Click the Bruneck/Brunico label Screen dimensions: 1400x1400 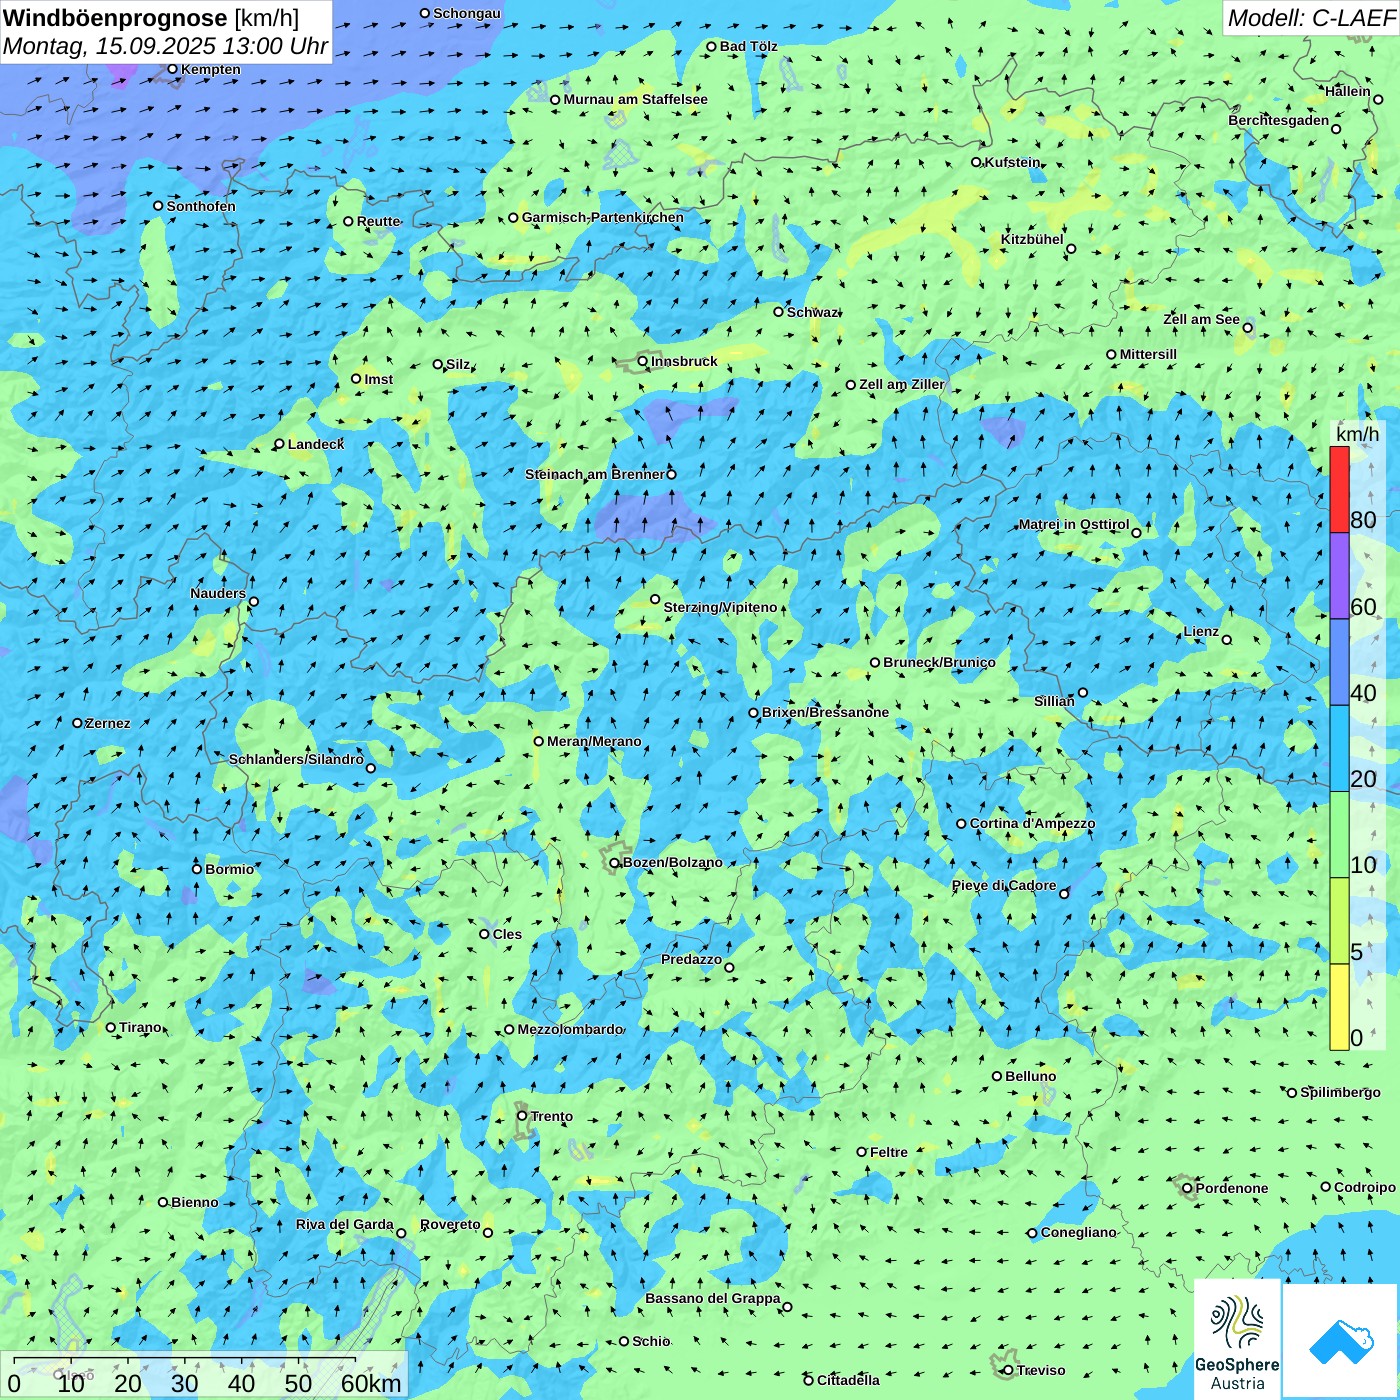(939, 662)
